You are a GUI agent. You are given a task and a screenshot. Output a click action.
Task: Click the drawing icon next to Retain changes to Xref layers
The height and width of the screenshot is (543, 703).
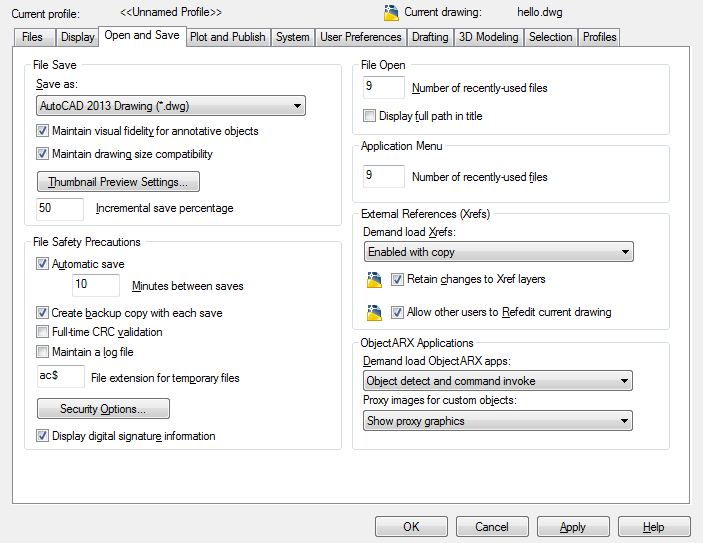coord(374,280)
